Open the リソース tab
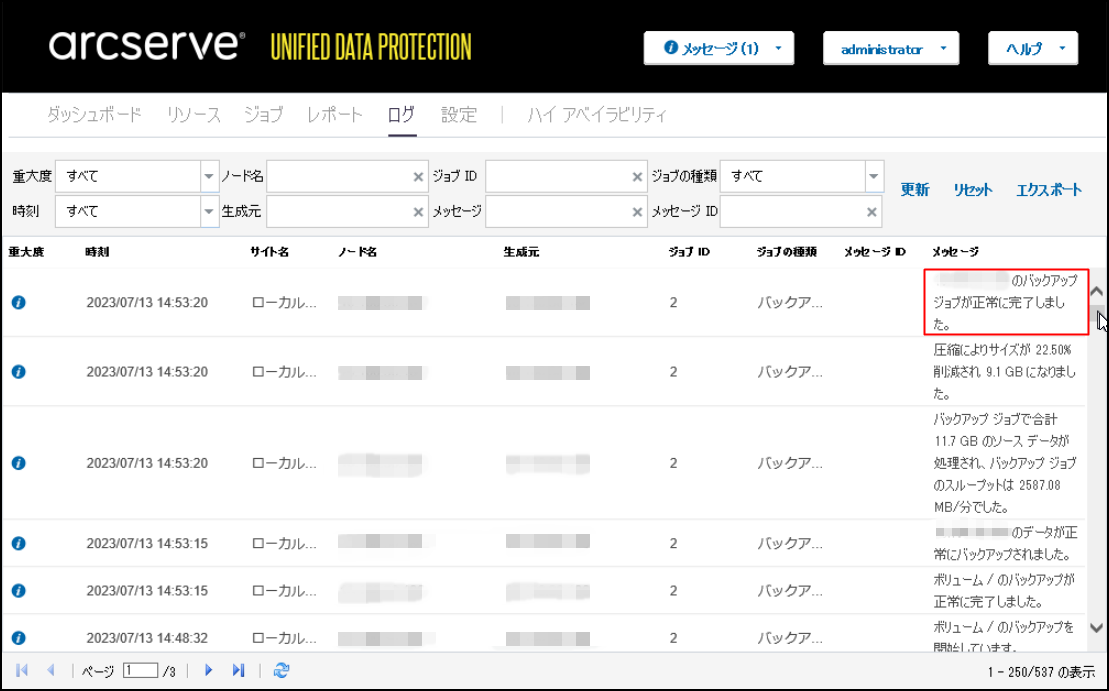 (193, 115)
